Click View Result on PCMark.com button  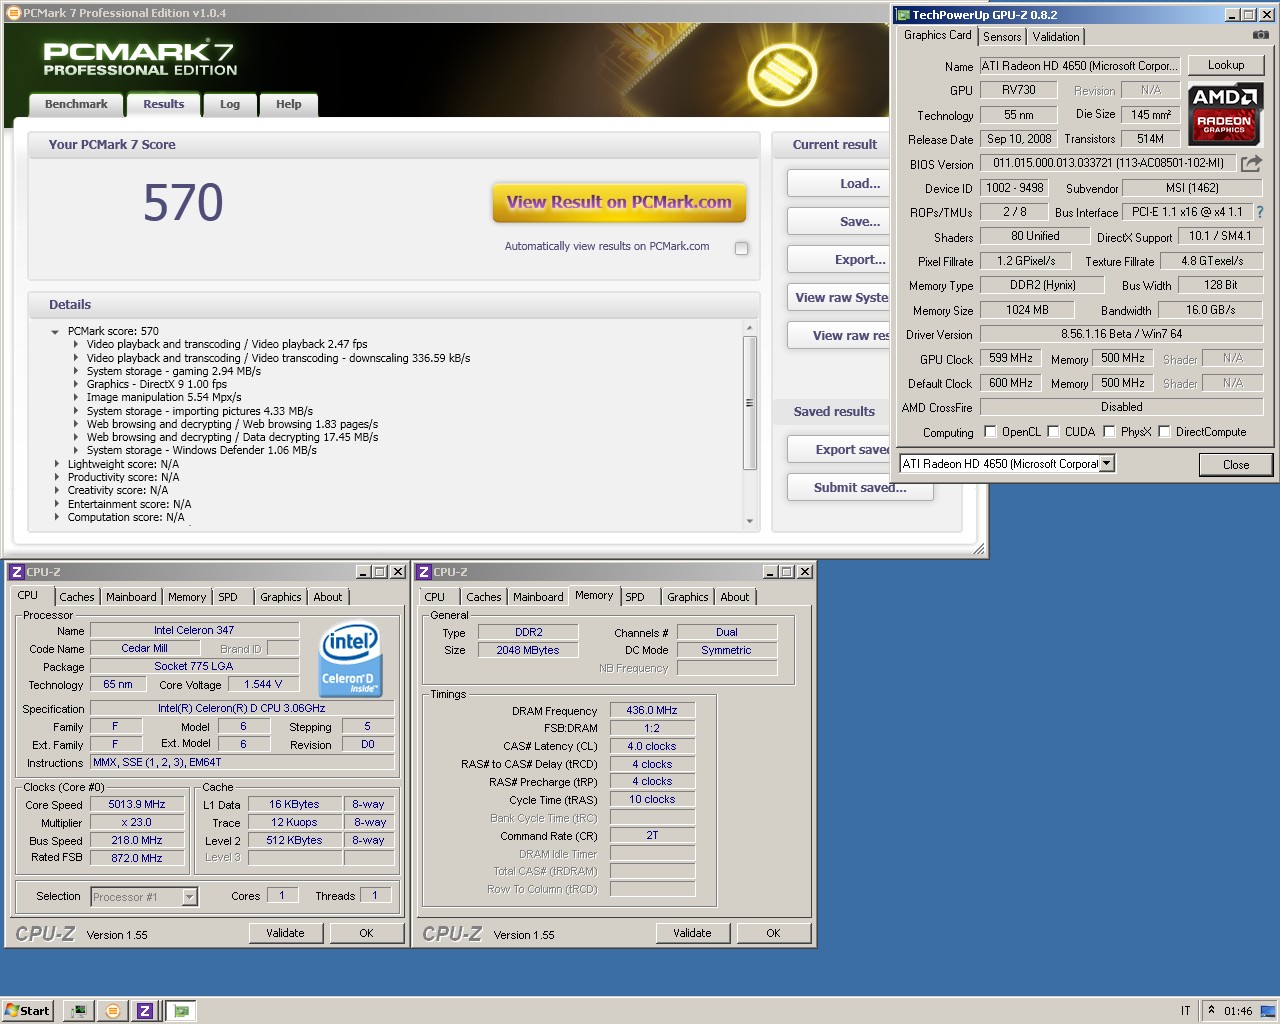[619, 202]
